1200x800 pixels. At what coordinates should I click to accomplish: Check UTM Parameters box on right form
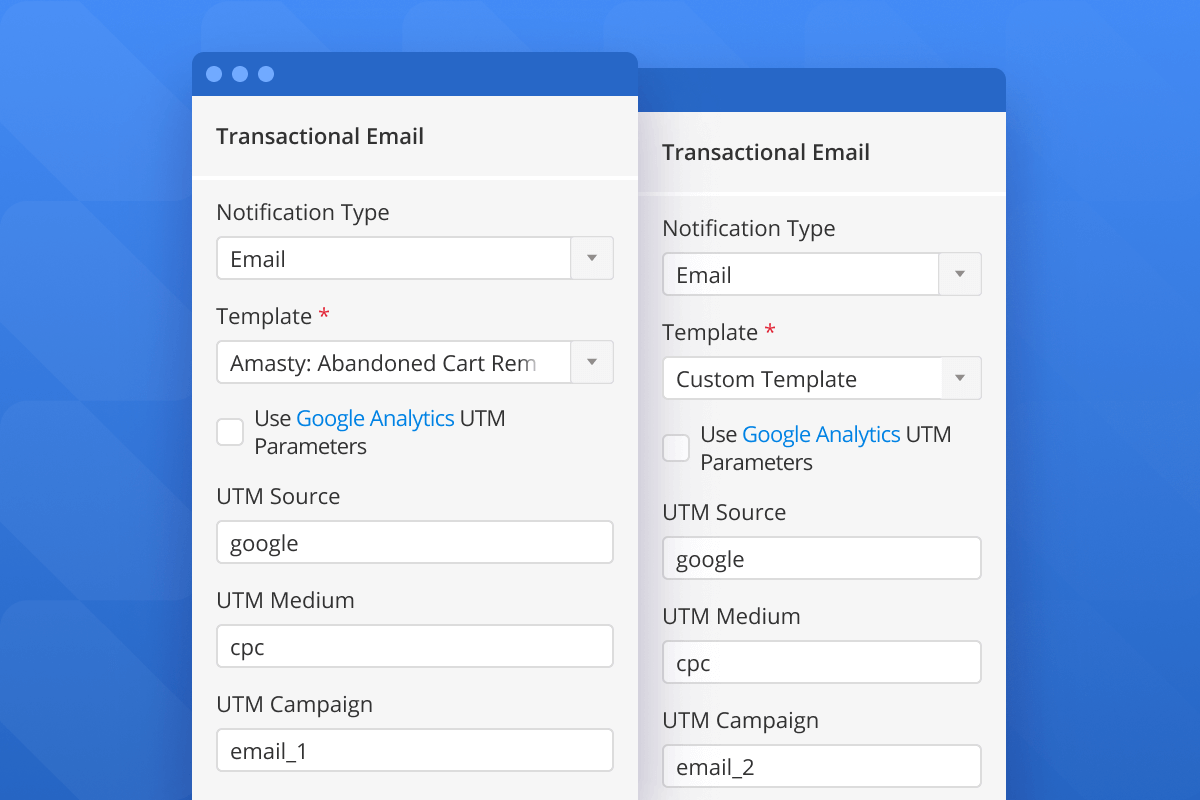point(675,447)
